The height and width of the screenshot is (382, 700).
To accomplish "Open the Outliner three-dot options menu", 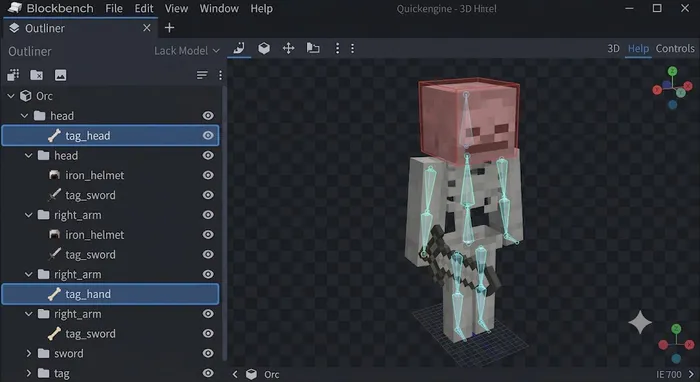I will coord(220,75).
